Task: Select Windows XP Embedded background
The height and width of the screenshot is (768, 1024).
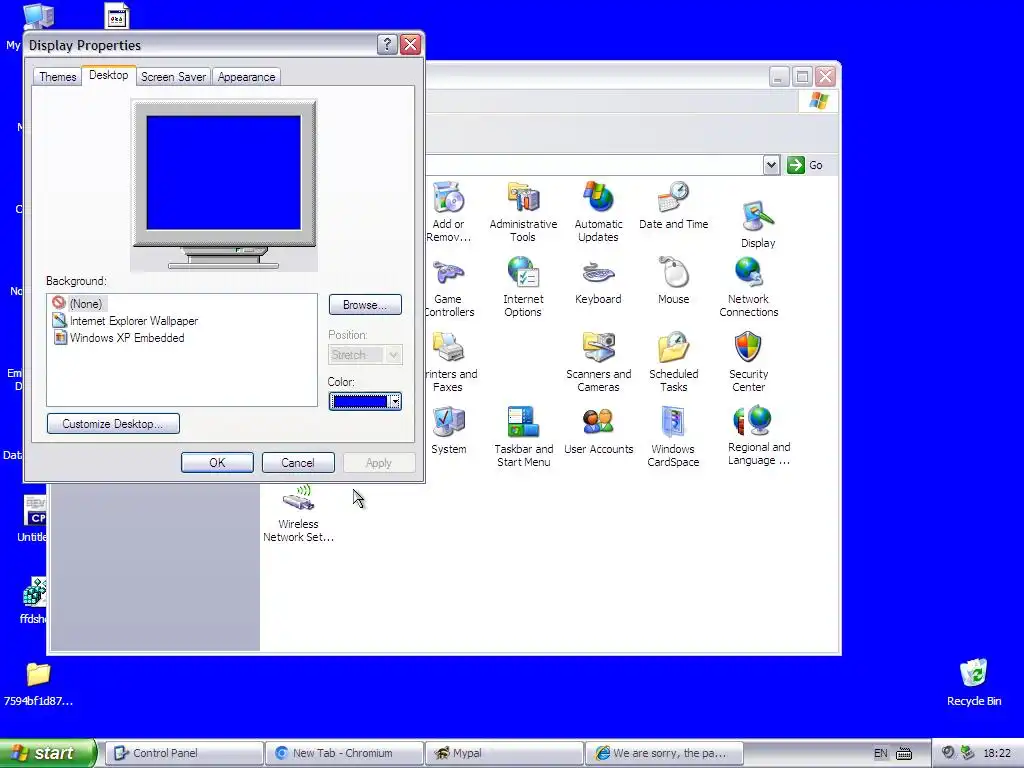Action: point(119,338)
